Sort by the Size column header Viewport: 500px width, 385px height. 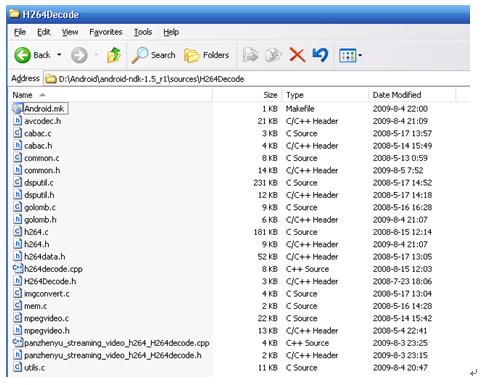[x=247, y=95]
